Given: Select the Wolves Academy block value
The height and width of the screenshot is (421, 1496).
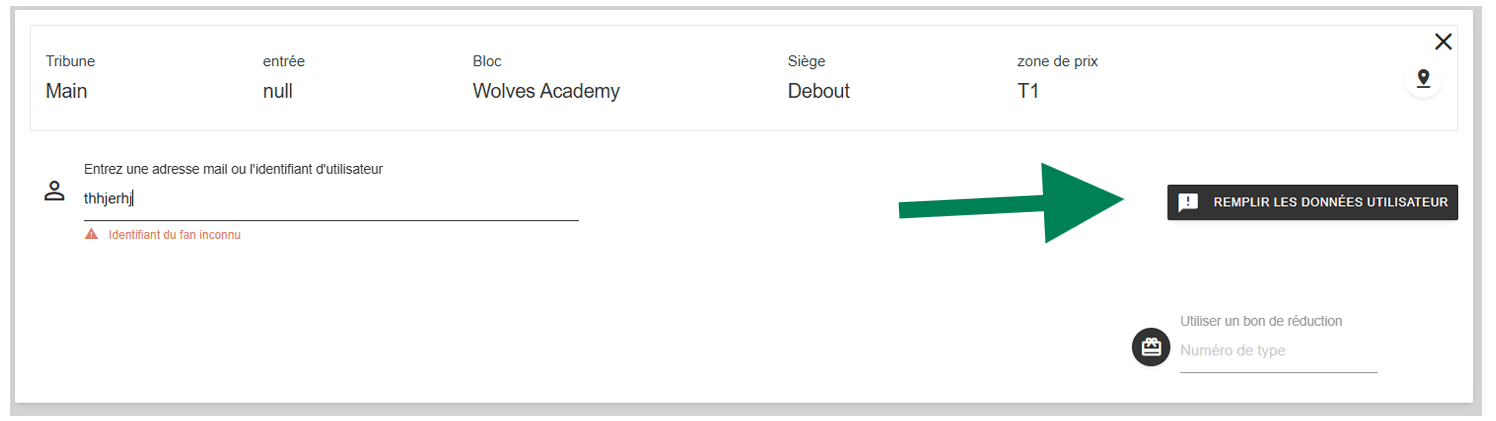Looking at the screenshot, I should click(546, 91).
